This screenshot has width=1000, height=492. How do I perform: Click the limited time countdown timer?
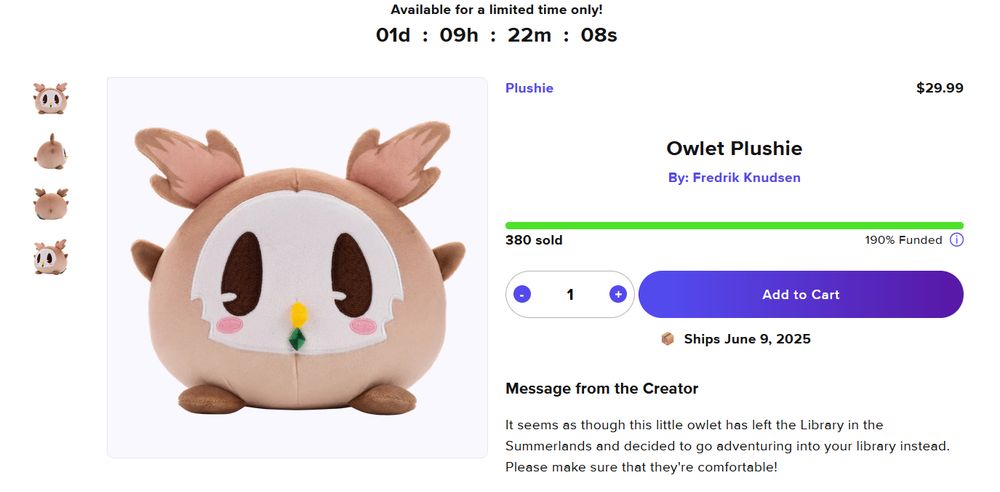[496, 36]
